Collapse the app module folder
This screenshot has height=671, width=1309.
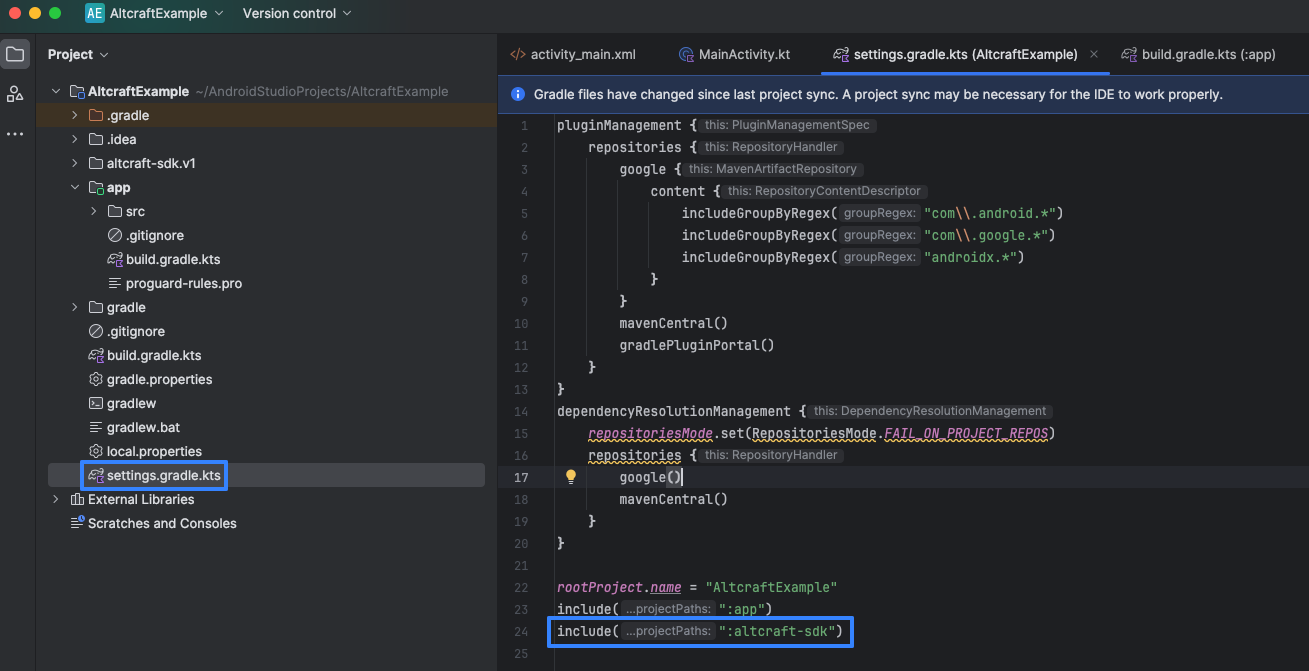75,187
